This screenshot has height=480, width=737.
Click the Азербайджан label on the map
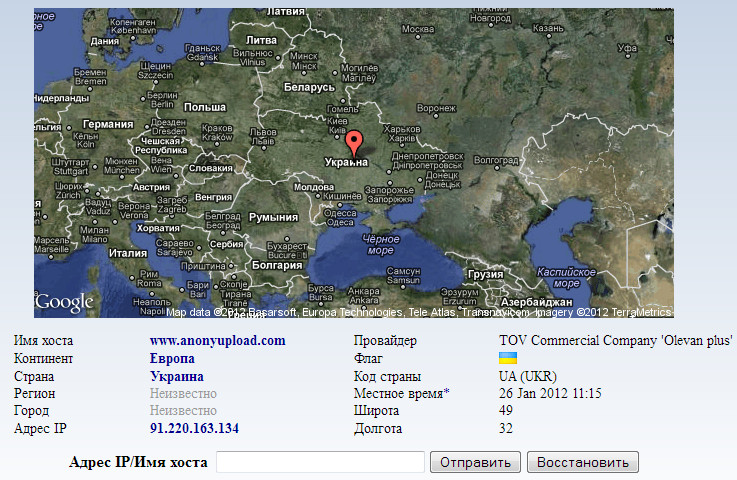[x=537, y=302]
